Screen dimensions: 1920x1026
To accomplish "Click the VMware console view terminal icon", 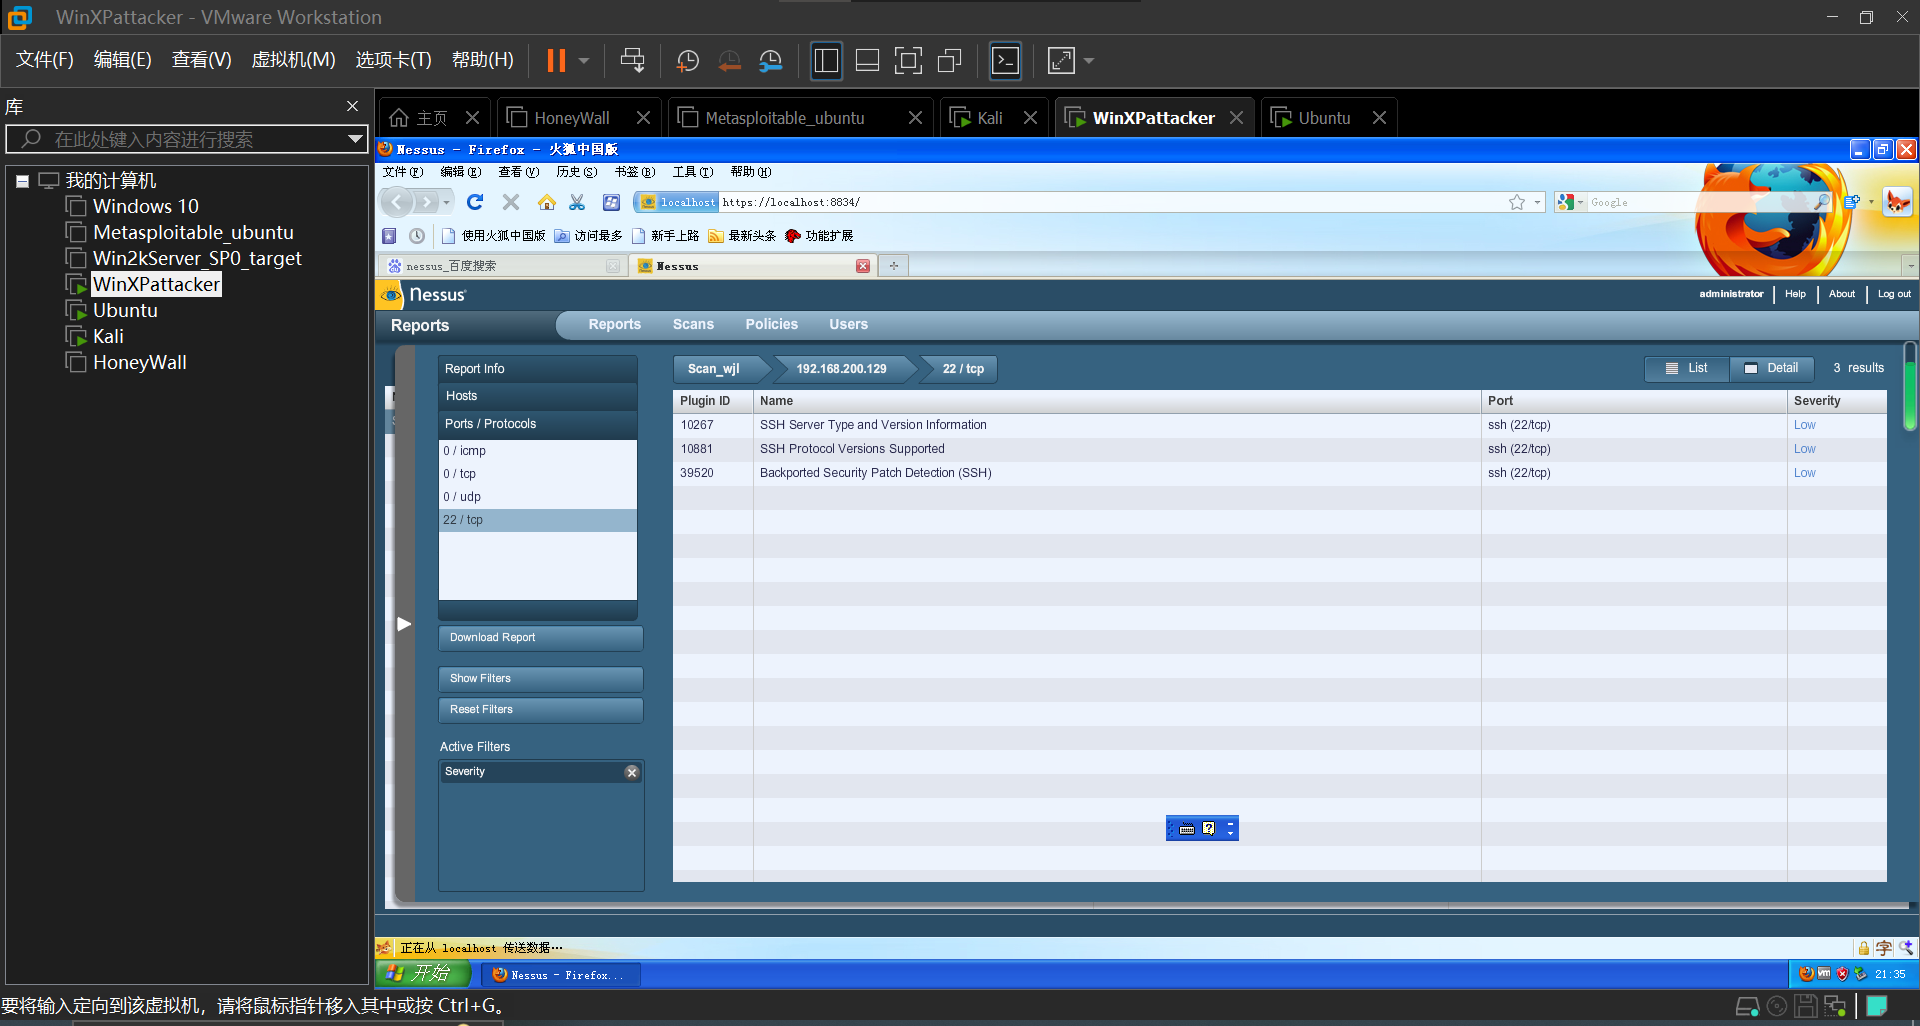I will point(1005,61).
